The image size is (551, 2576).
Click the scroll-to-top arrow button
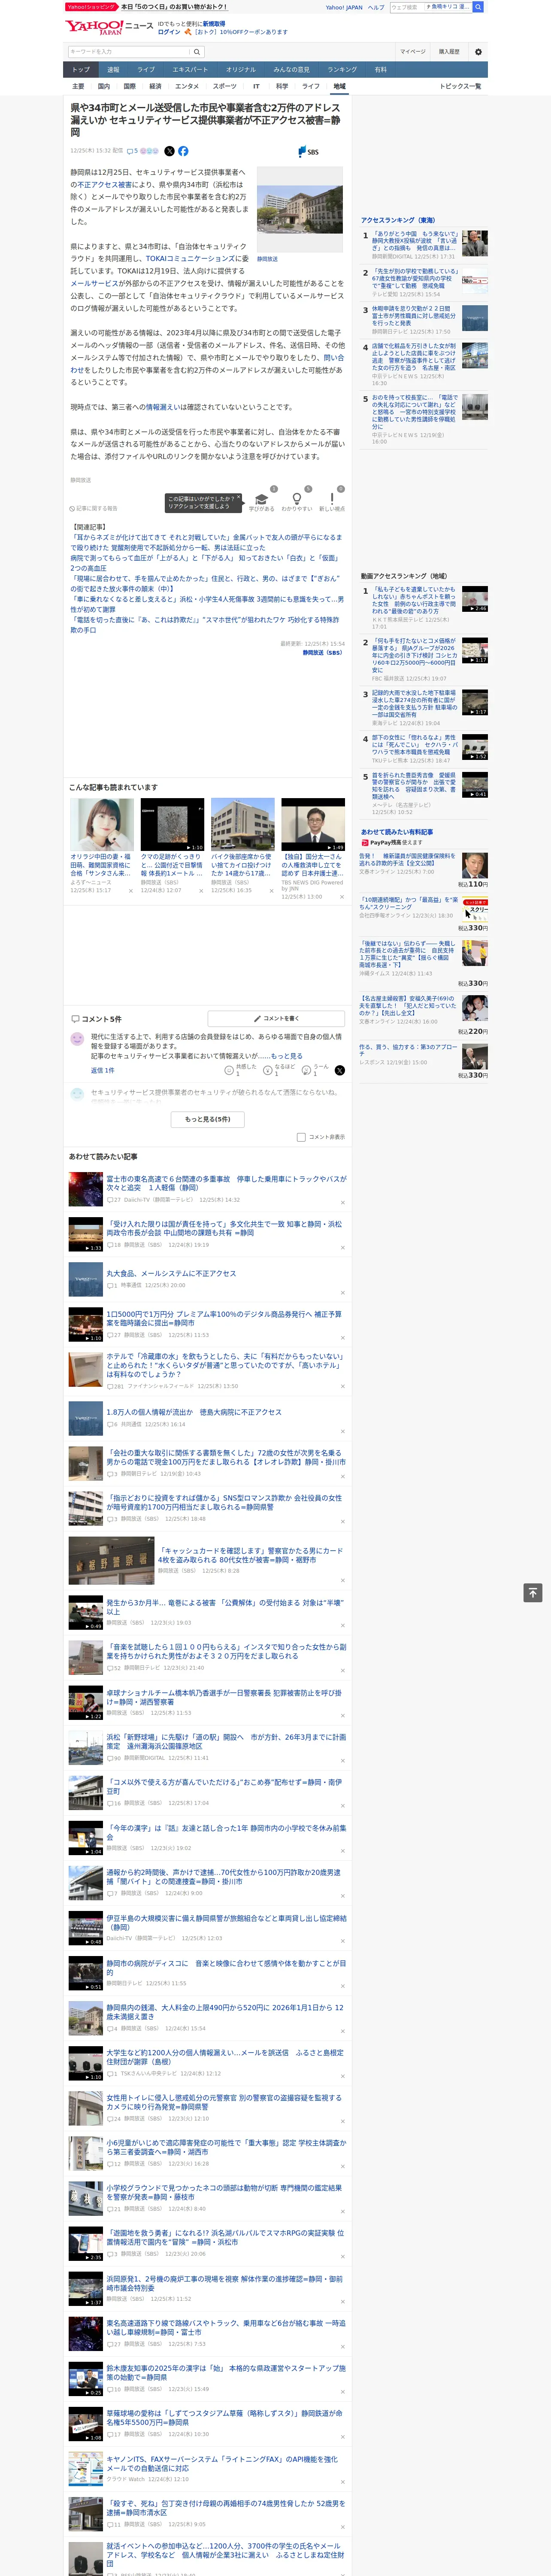pos(534,1593)
